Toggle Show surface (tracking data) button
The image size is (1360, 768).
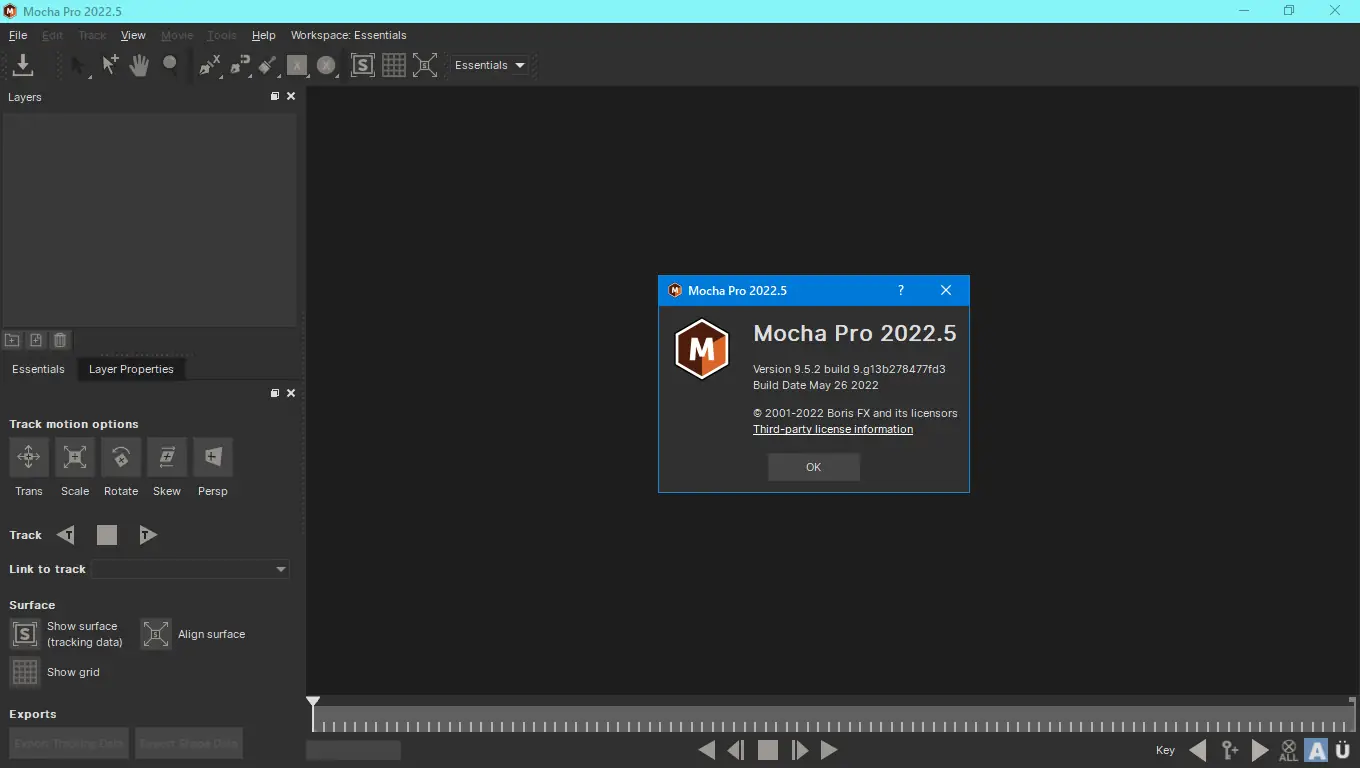pyautogui.click(x=24, y=634)
